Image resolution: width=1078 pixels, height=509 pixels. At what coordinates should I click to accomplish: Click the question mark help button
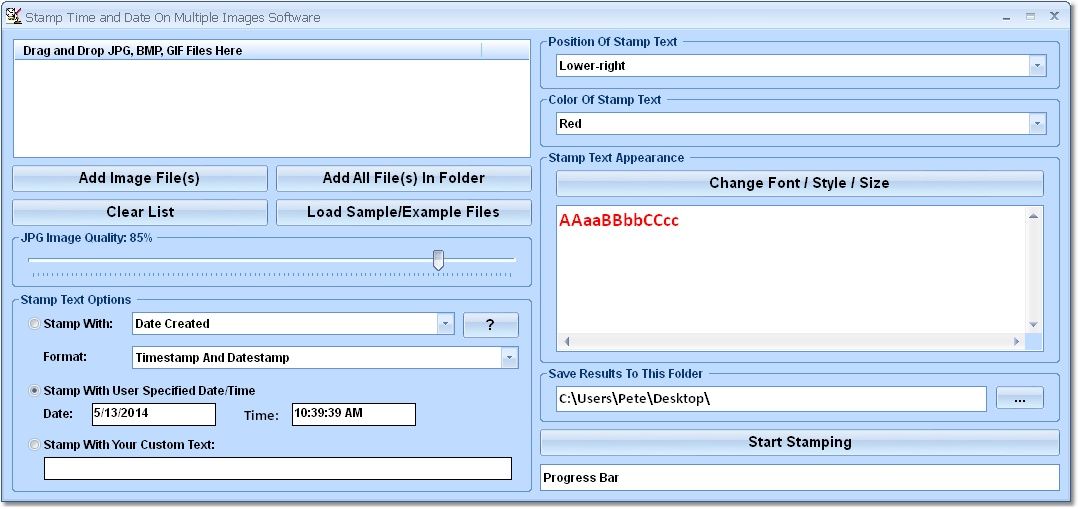pos(490,325)
